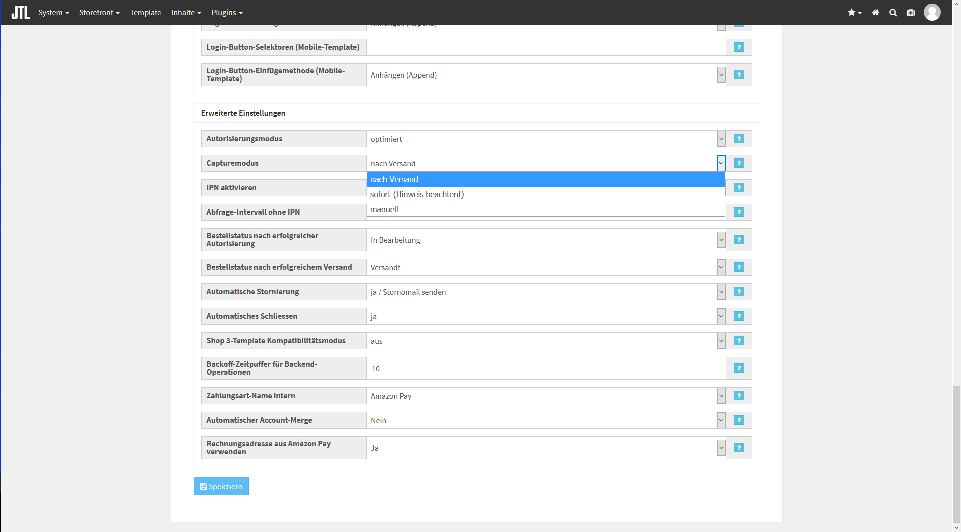Screen dimensions: 961x532
Task: Show help for Shop 3-Template Kompatibilitätsmodus
Action: coord(739,341)
